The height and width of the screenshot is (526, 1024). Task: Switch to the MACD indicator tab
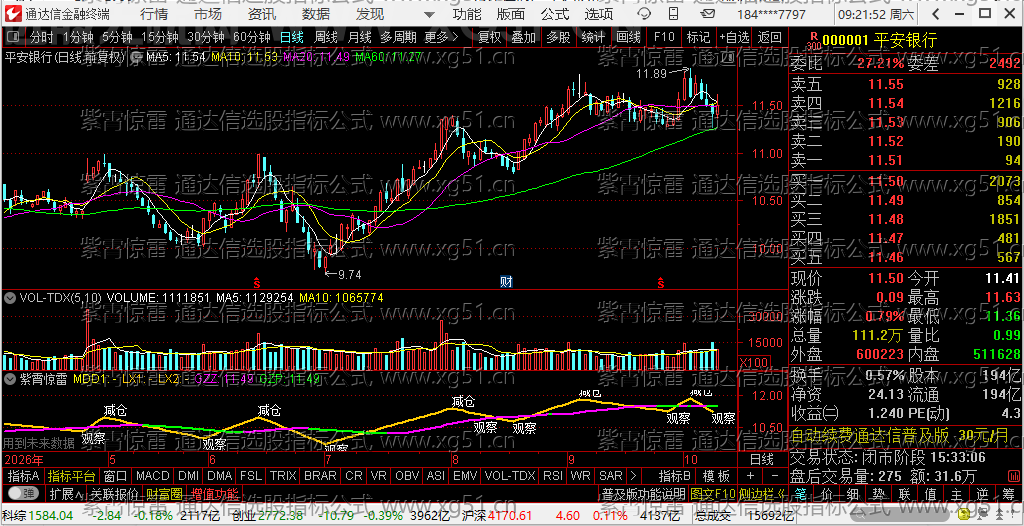(x=152, y=476)
